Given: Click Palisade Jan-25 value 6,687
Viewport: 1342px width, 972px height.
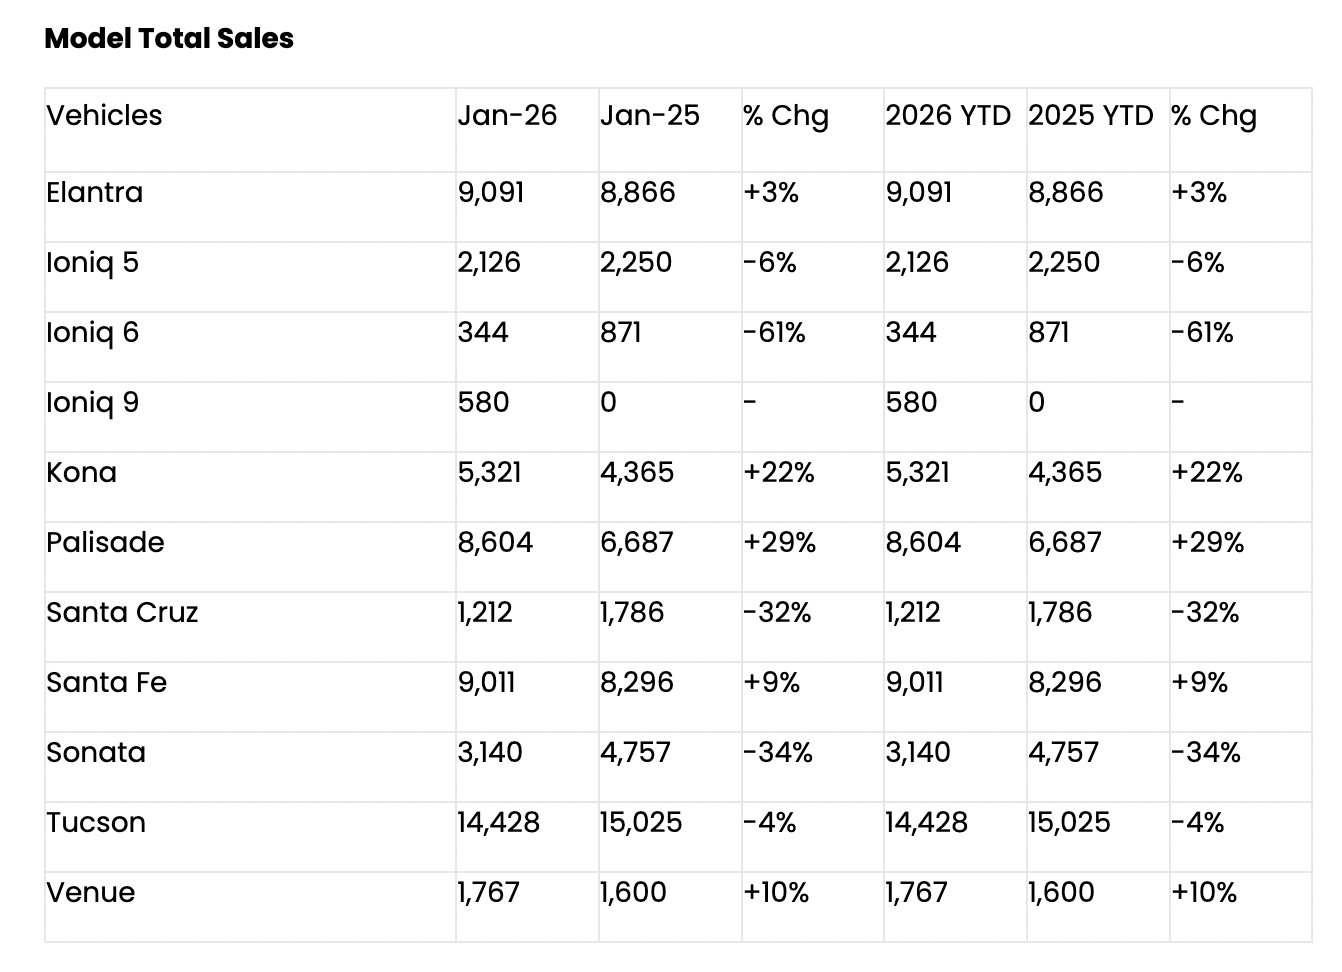Looking at the screenshot, I should point(636,543).
